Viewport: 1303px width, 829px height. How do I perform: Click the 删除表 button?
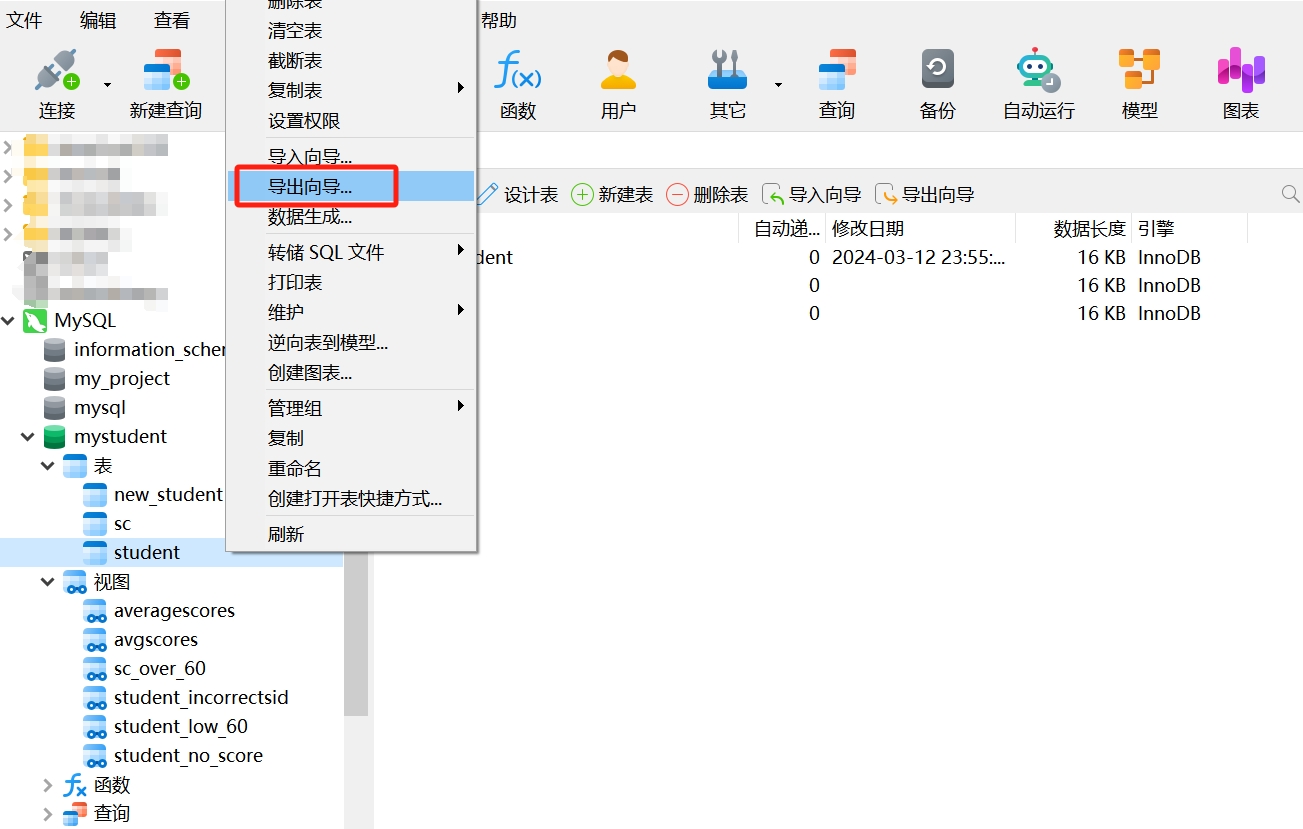[707, 195]
